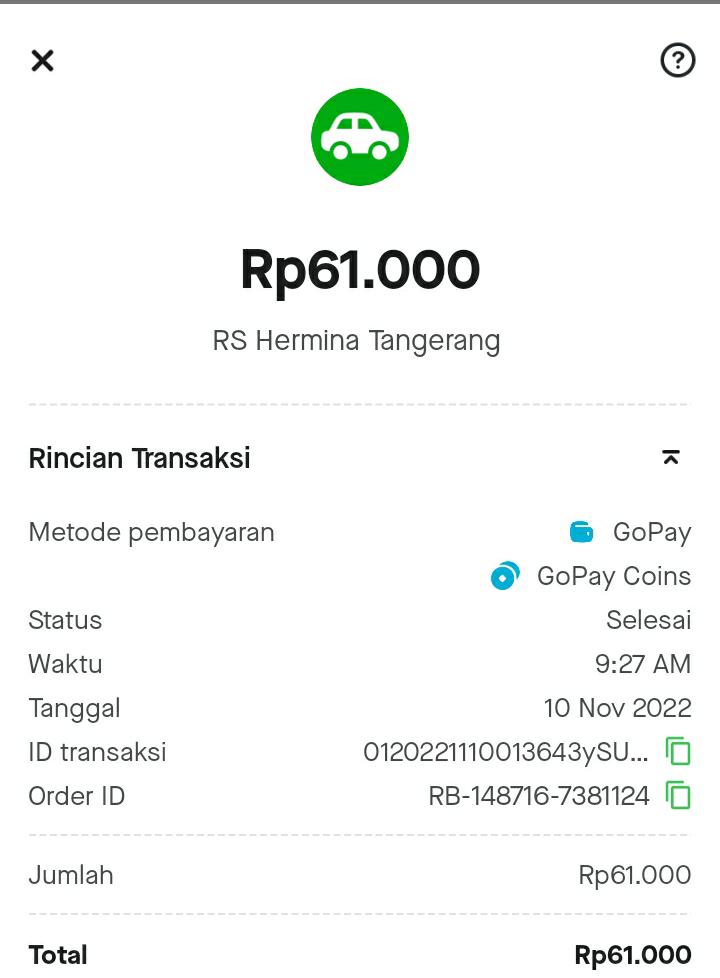The width and height of the screenshot is (720, 978).
Task: Tap the Rp61.000 headline amount
Action: [x=360, y=270]
